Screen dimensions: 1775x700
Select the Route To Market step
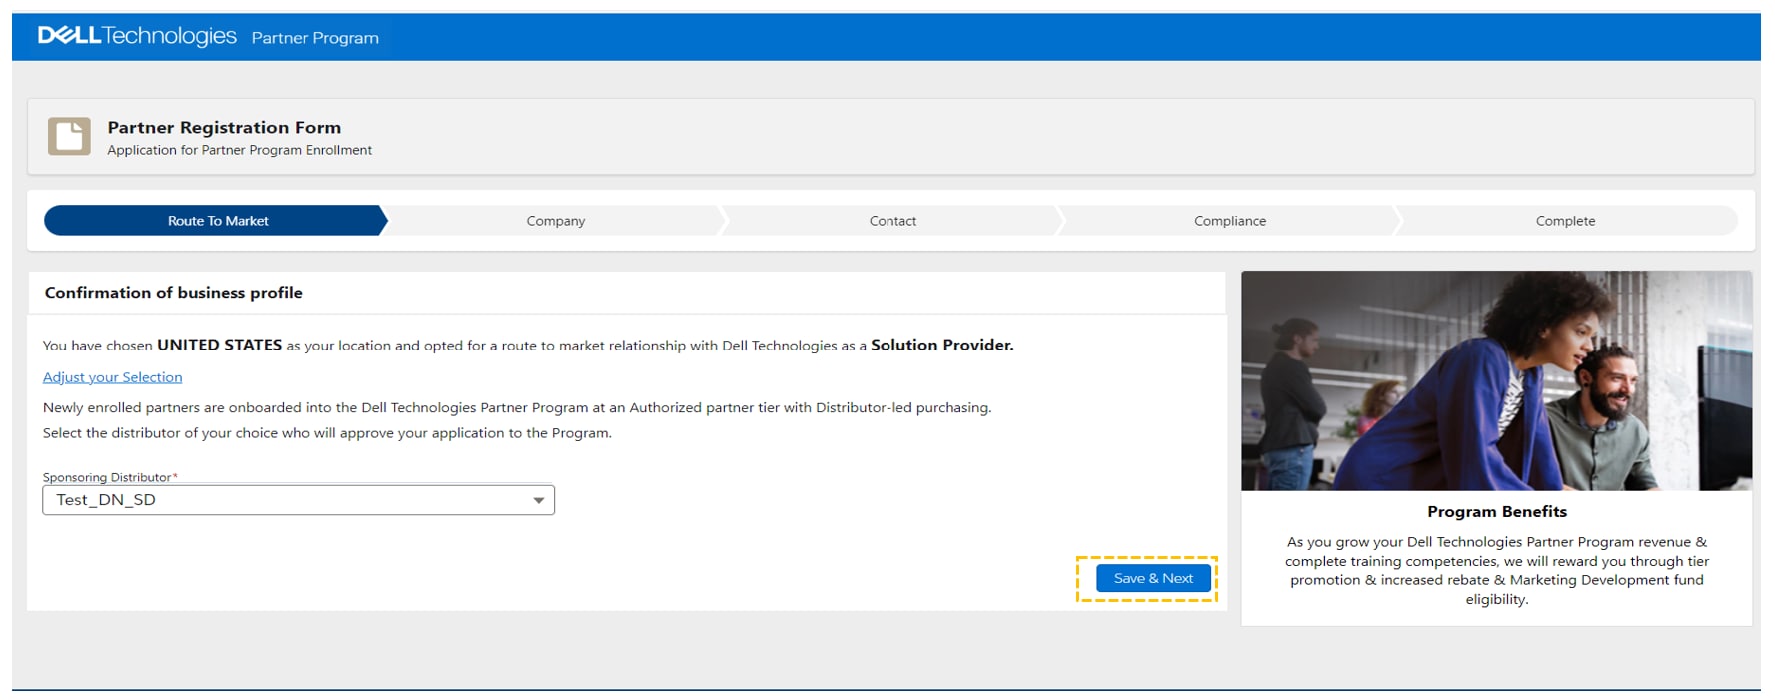tap(216, 221)
